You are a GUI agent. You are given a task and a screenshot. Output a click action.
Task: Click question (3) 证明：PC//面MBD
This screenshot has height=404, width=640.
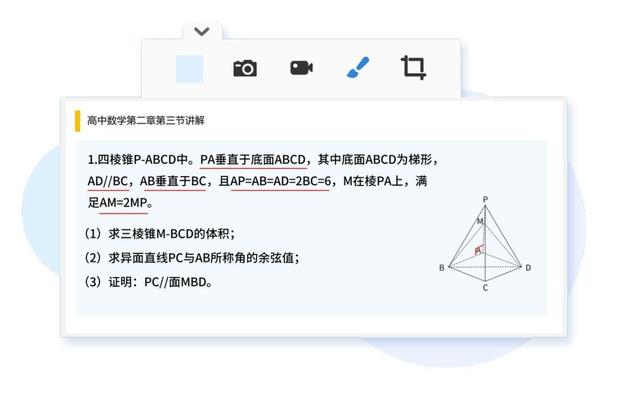(148, 282)
